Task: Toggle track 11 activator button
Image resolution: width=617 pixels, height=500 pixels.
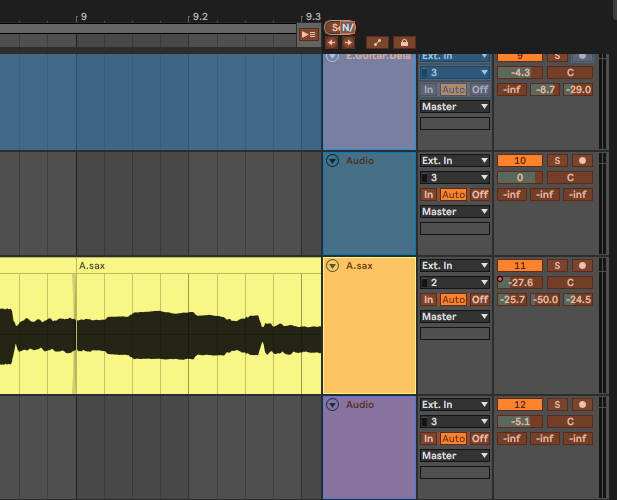Action: pos(519,265)
